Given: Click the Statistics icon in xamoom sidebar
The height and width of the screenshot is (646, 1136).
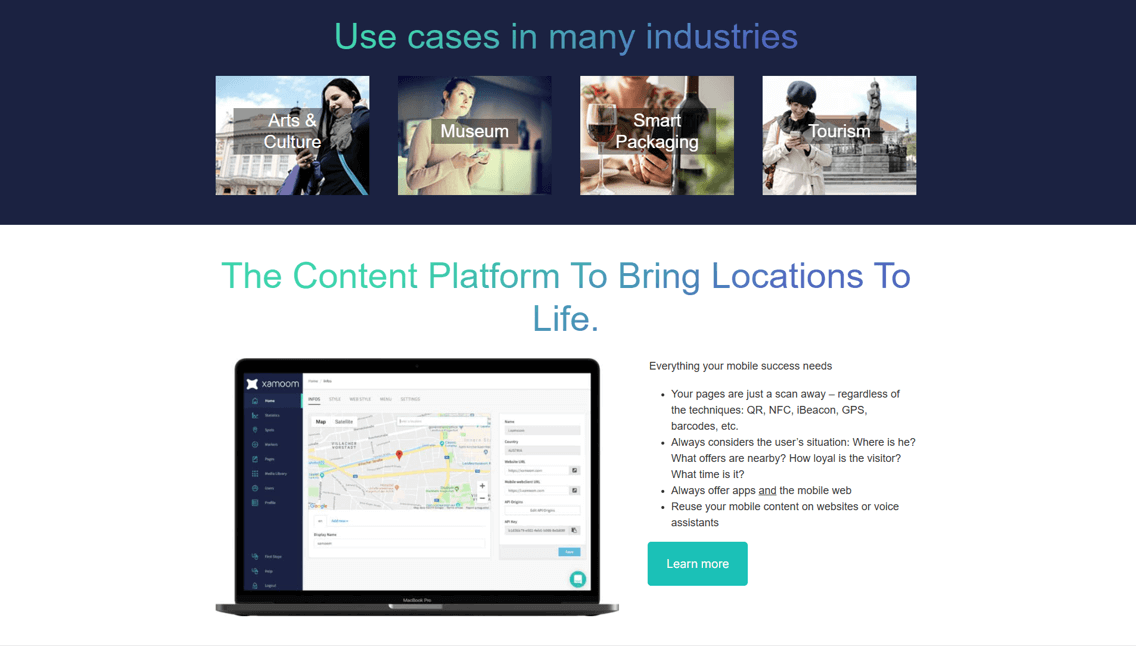Looking at the screenshot, I should pos(255,415).
